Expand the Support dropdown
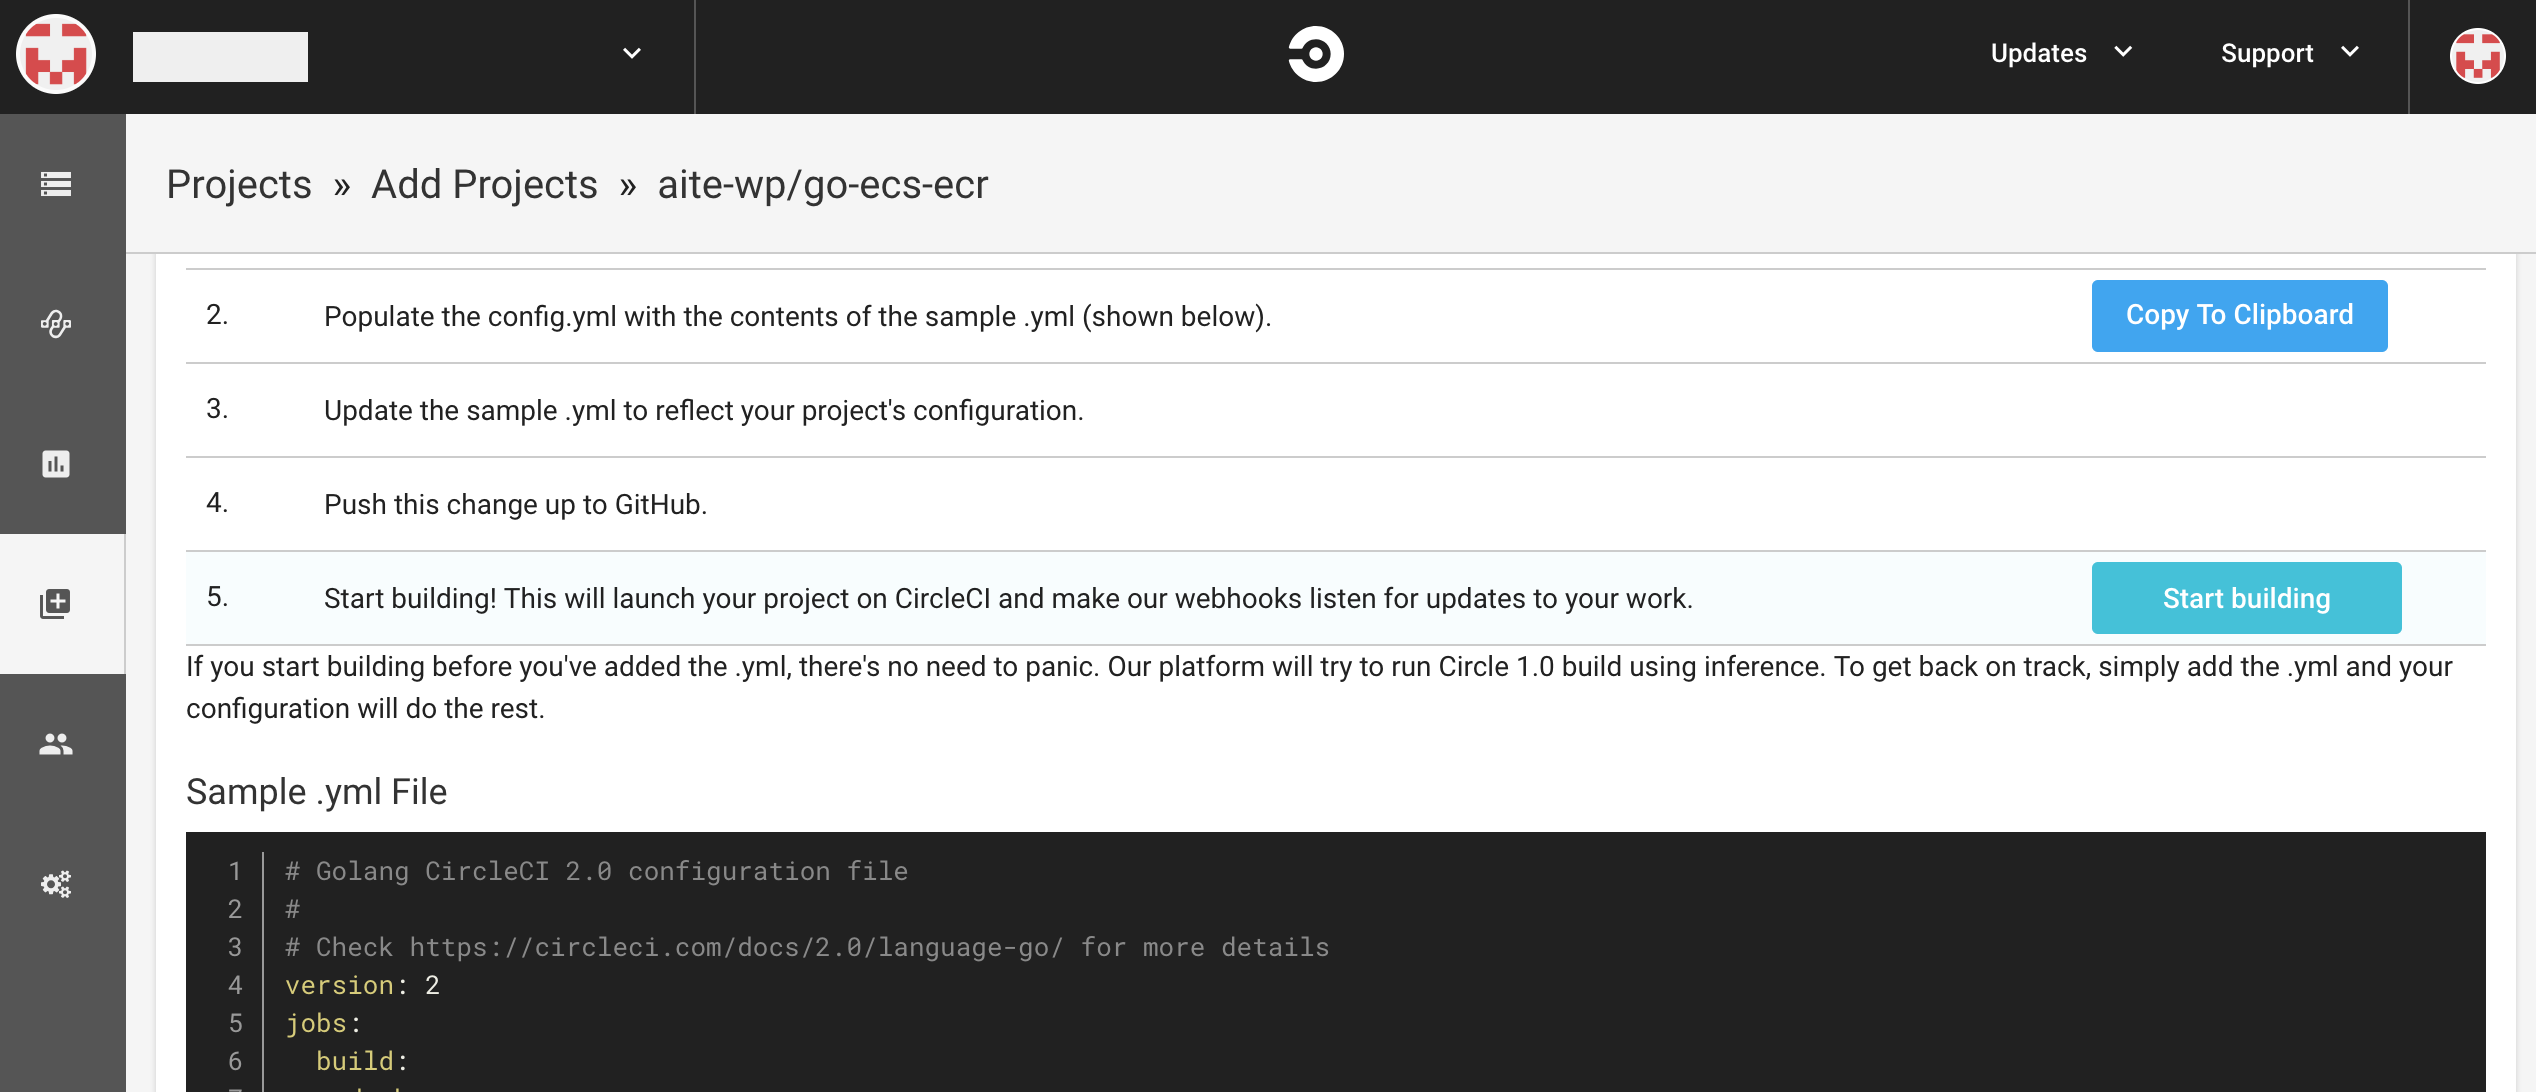Image resolution: width=2536 pixels, height=1092 pixels. tap(2290, 53)
